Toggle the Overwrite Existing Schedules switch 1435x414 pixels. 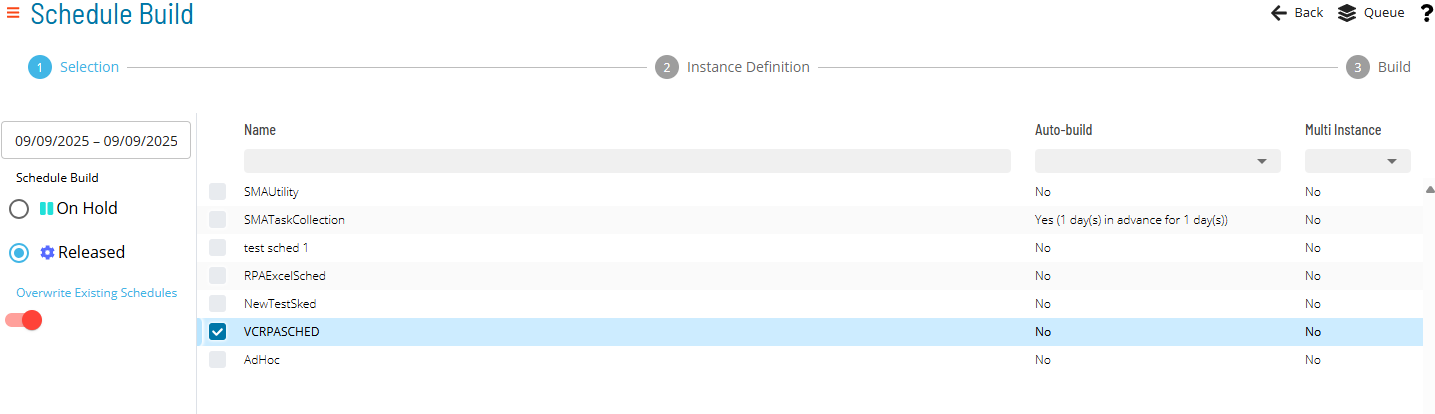(24, 320)
